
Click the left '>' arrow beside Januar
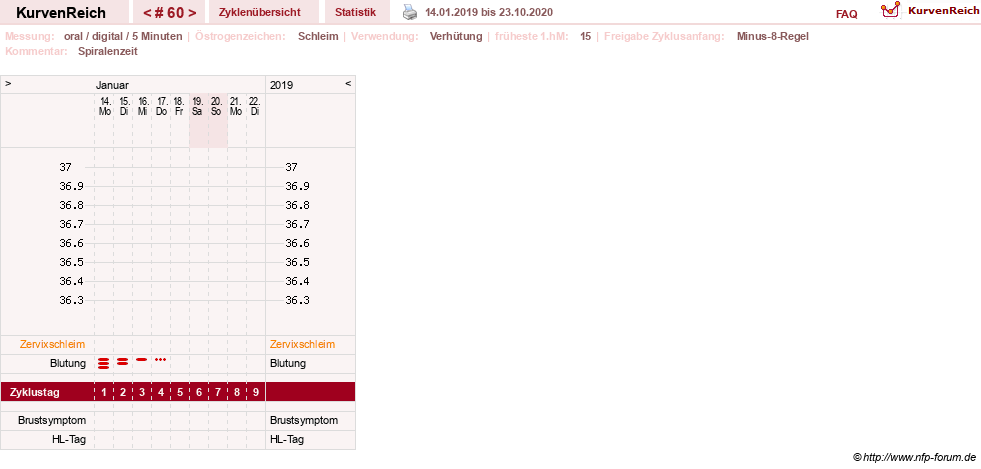(8, 83)
